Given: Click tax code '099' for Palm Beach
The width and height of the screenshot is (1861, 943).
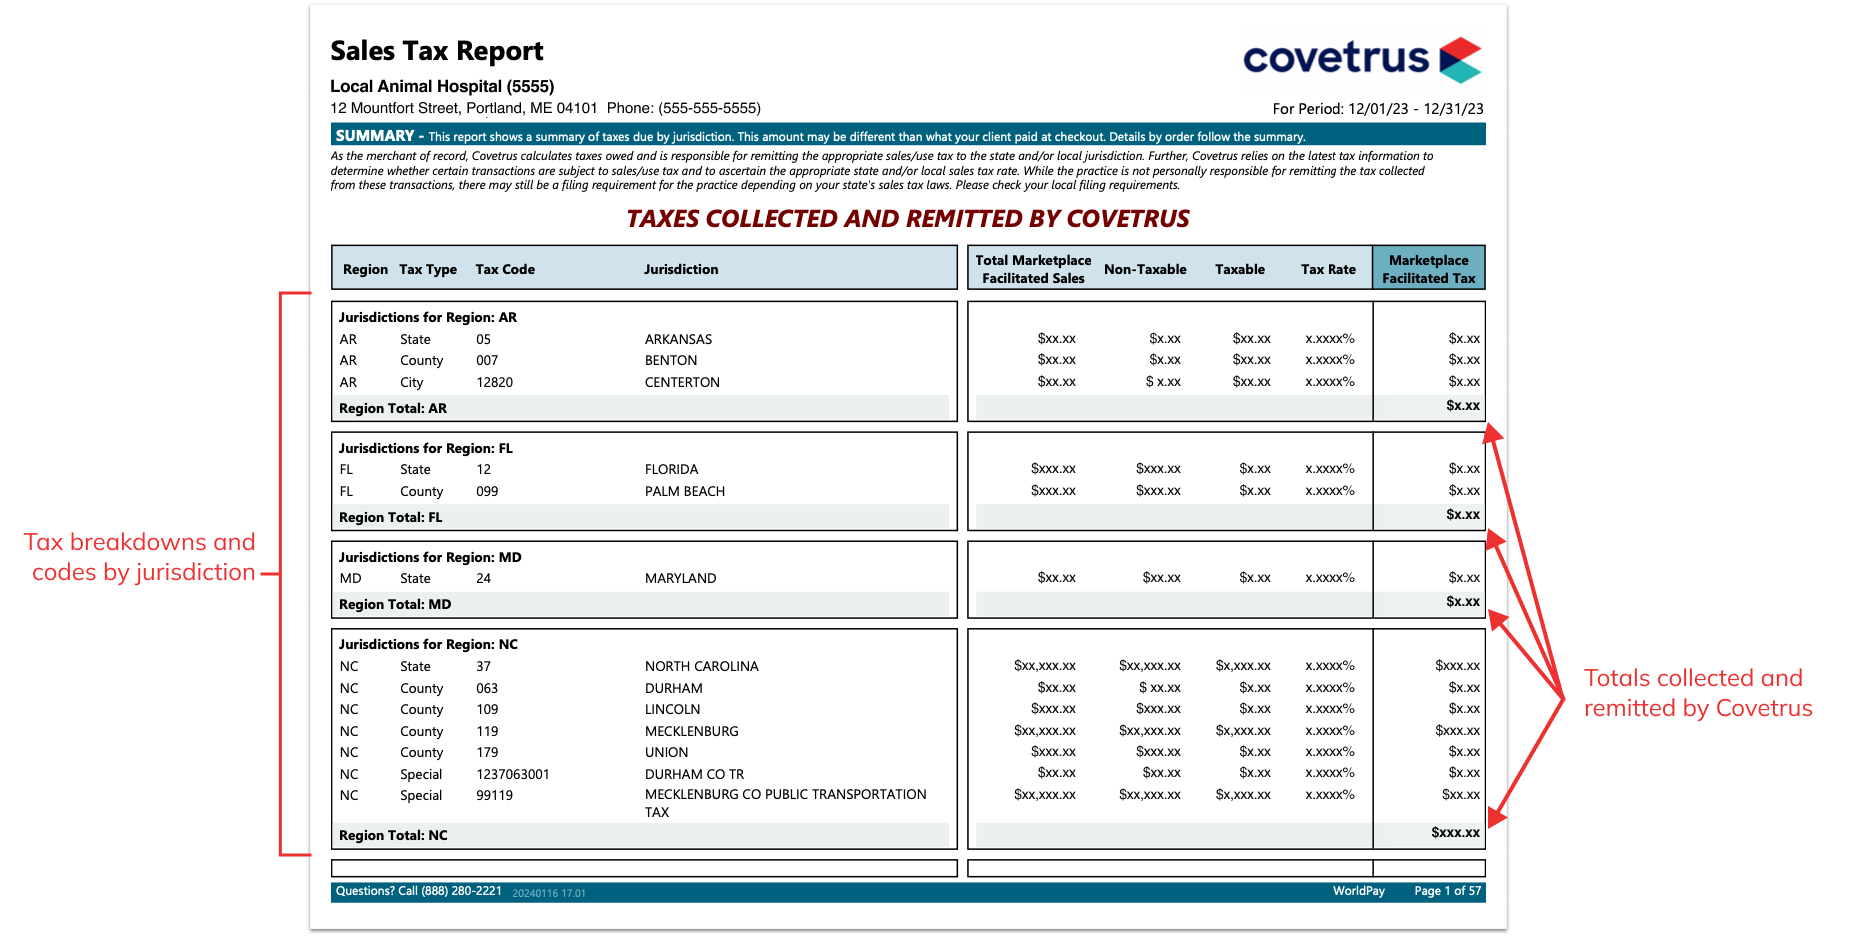Looking at the screenshot, I should (x=487, y=491).
